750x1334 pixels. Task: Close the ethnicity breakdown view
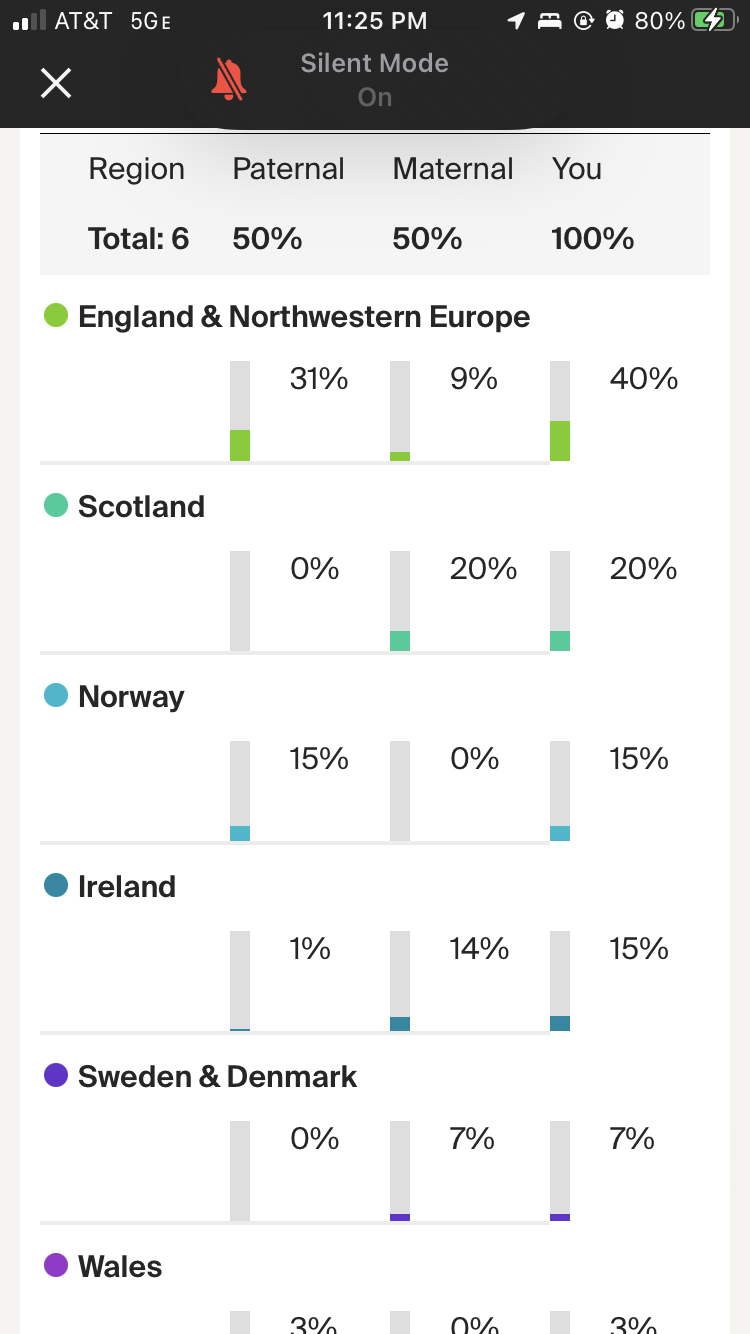56,82
